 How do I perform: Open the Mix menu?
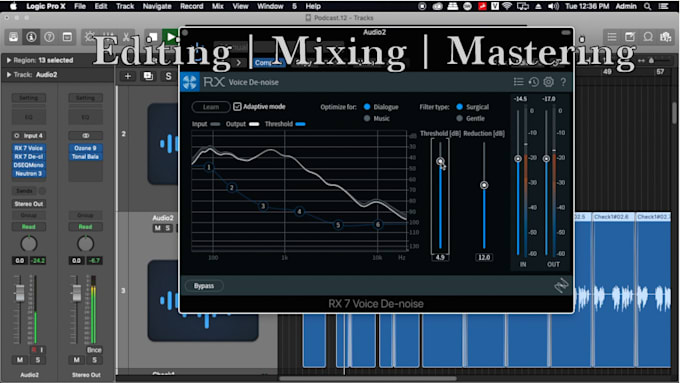tap(218, 6)
